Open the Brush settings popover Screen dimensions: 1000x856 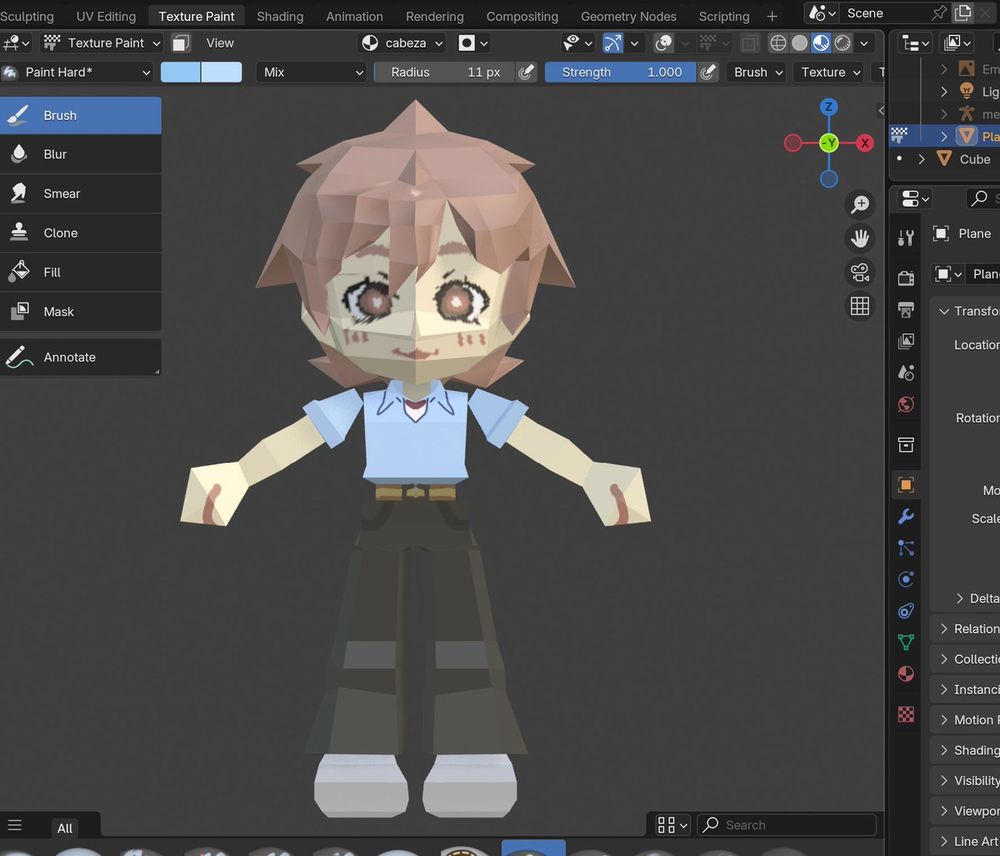point(757,72)
